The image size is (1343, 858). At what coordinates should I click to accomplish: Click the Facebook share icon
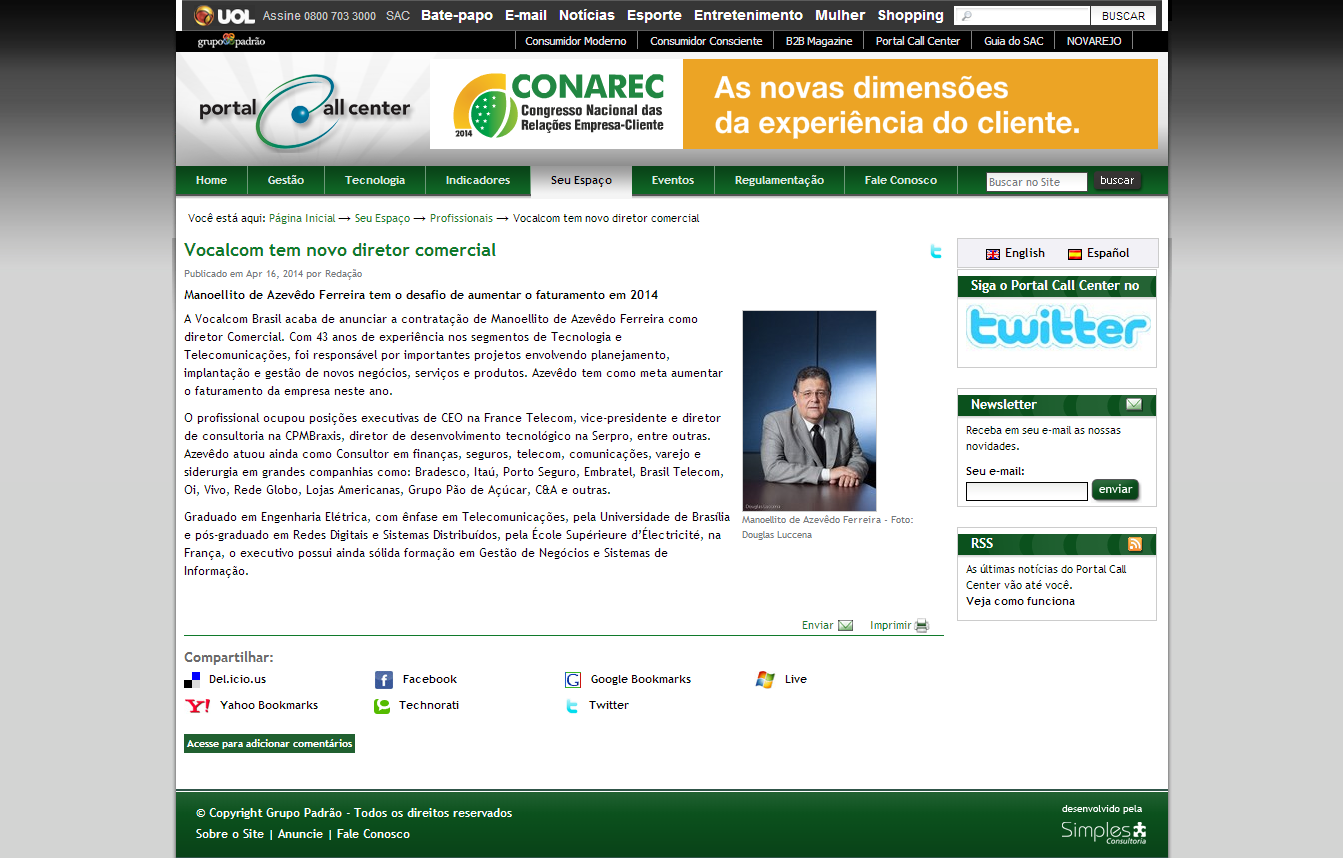tap(383, 680)
